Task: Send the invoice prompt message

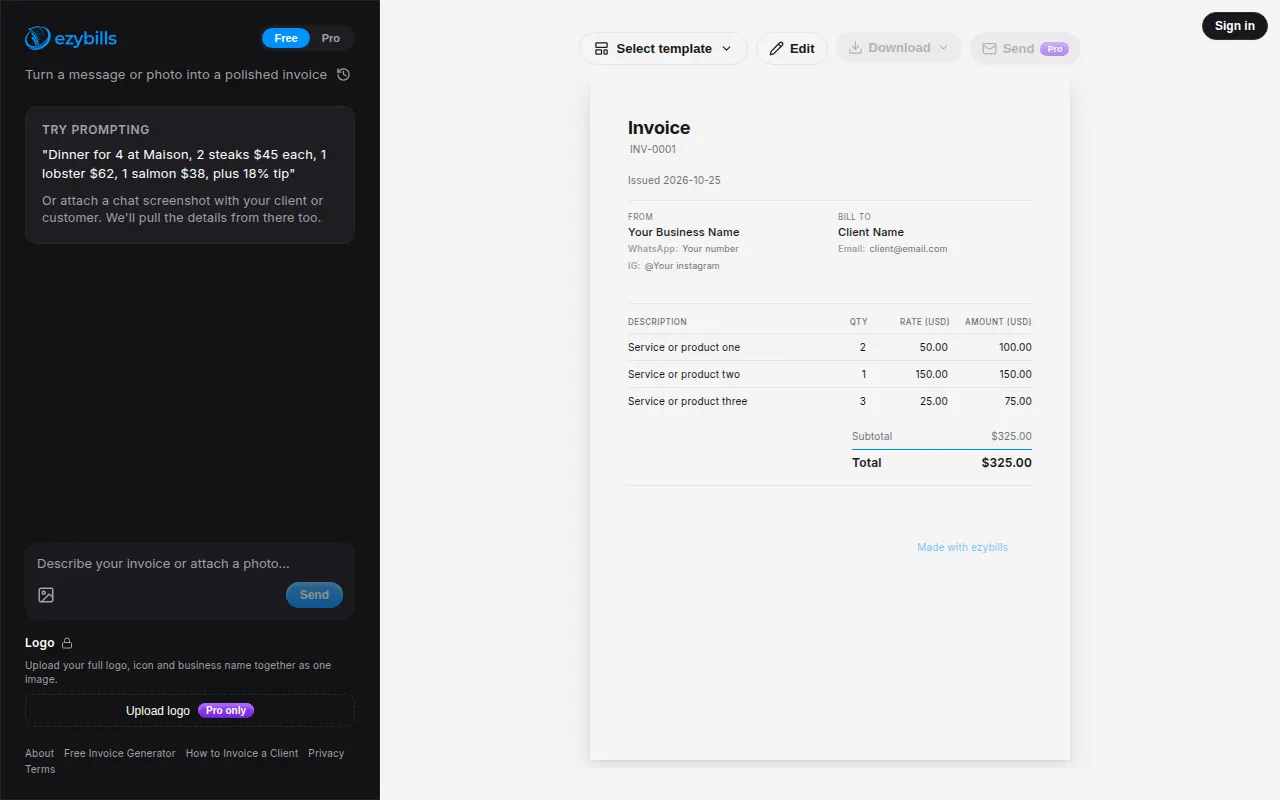Action: (x=314, y=595)
